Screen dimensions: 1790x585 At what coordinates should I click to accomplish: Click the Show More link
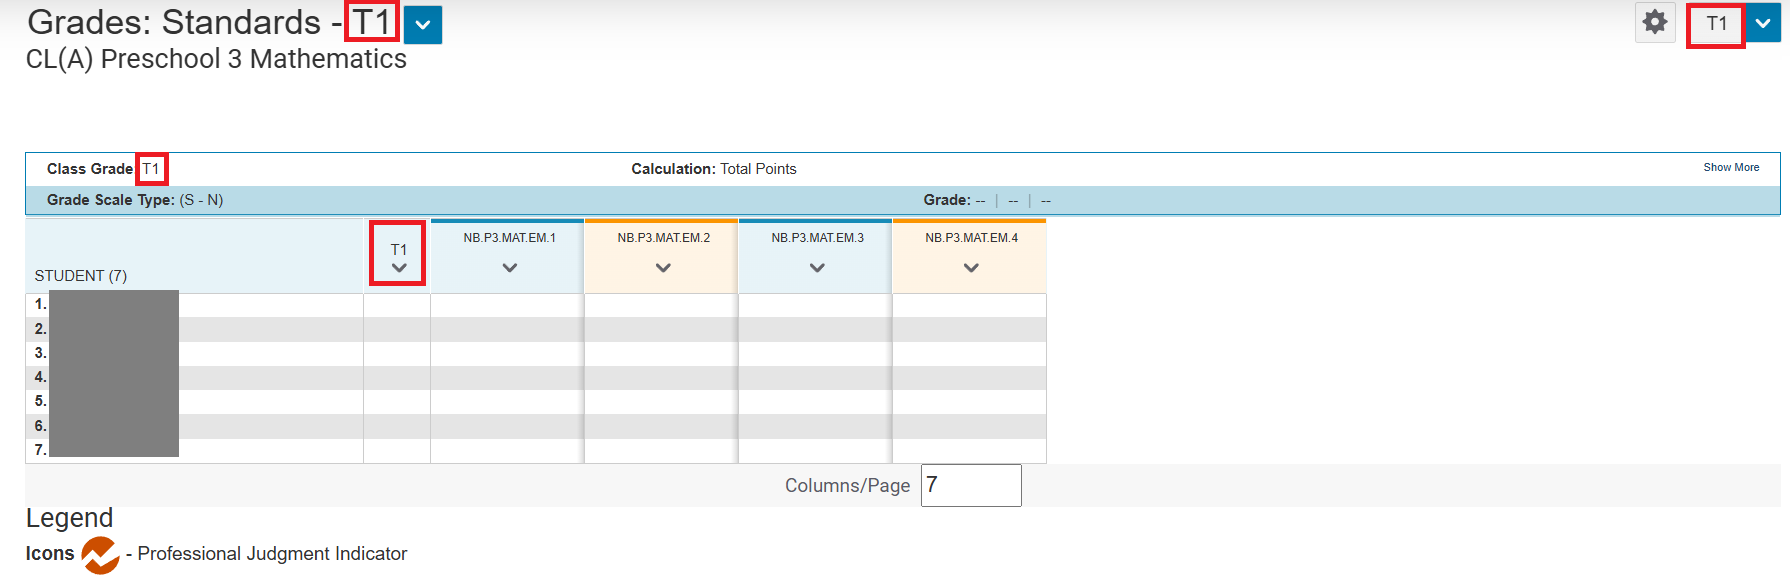(1731, 167)
